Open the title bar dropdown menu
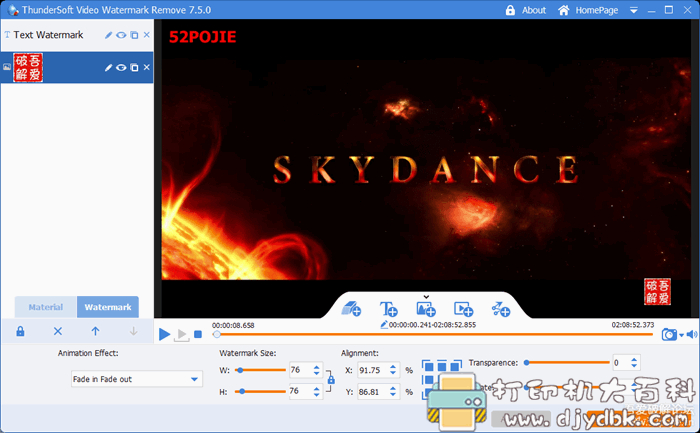This screenshot has width=700, height=433. [633, 10]
